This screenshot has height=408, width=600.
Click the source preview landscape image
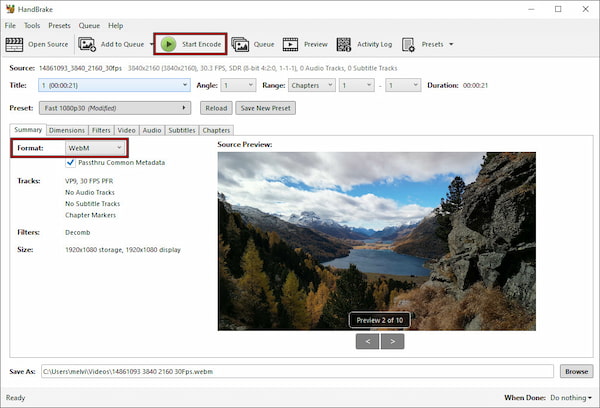[x=377, y=241]
